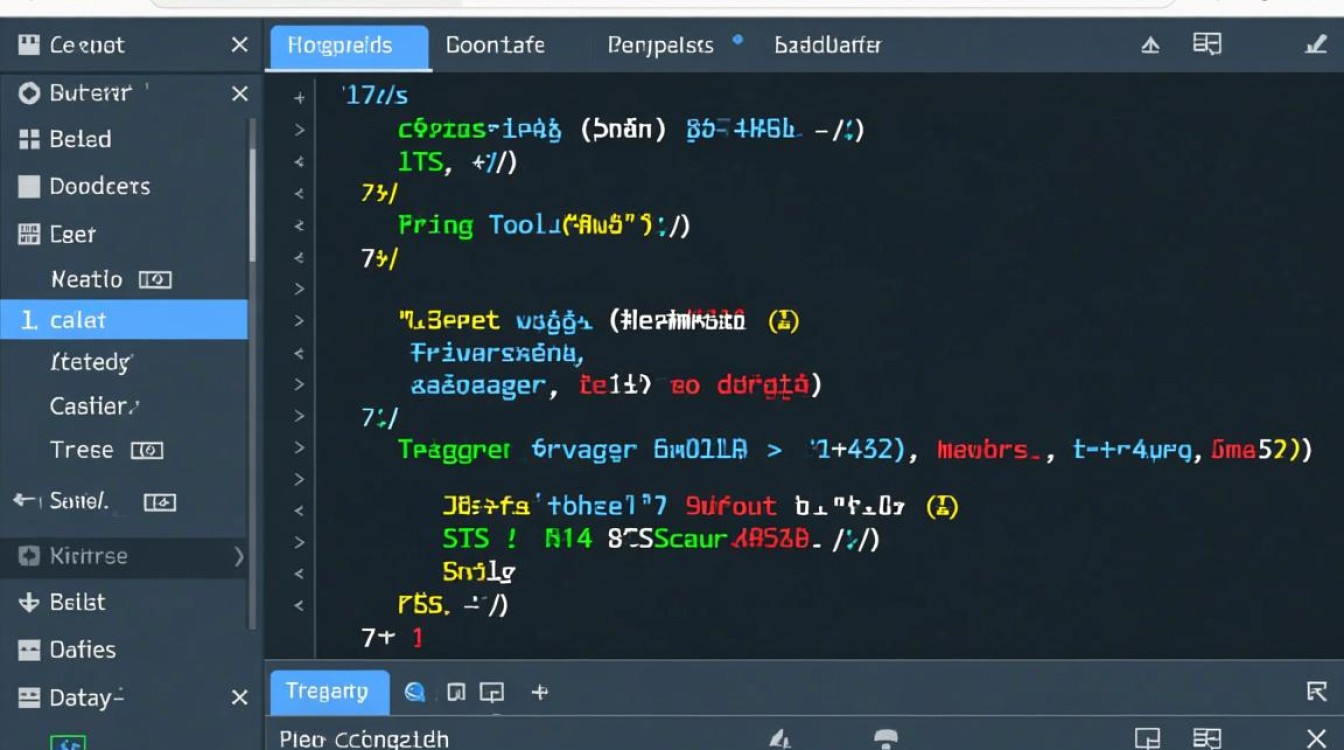1344x750 pixels.
Task: Toggle the blue dot on Benjpelsts tab
Action: tap(738, 37)
